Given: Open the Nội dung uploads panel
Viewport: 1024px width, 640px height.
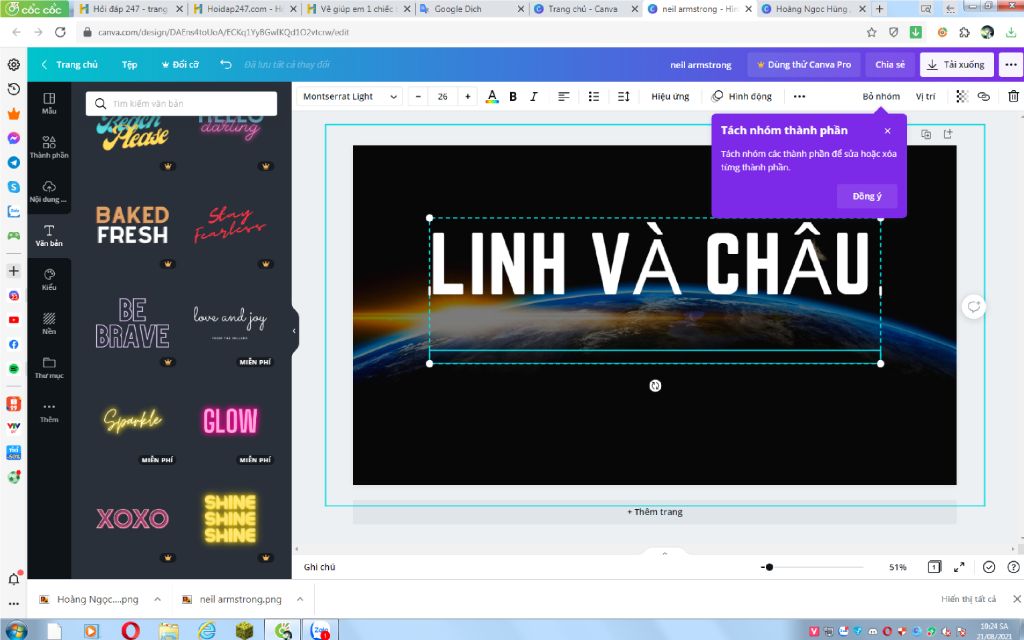Looking at the screenshot, I should [x=49, y=191].
